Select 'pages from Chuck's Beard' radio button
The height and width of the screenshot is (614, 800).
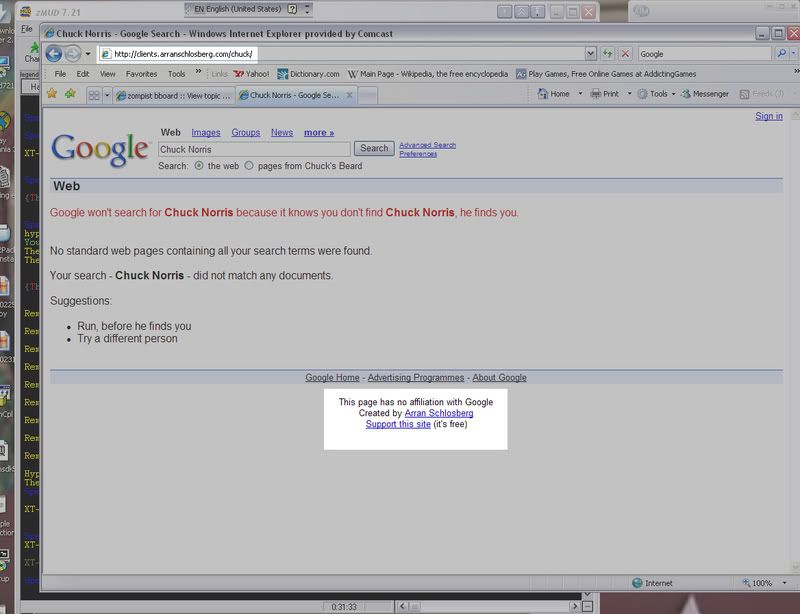point(248,165)
